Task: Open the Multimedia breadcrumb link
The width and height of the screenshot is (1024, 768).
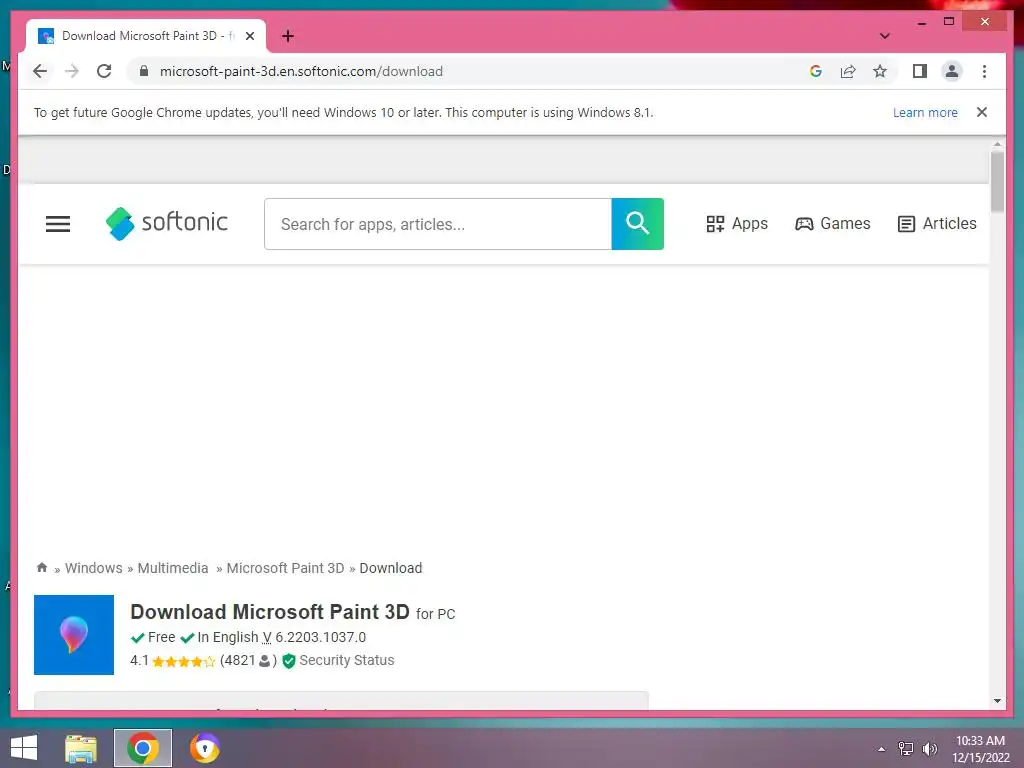Action: pyautogui.click(x=173, y=568)
